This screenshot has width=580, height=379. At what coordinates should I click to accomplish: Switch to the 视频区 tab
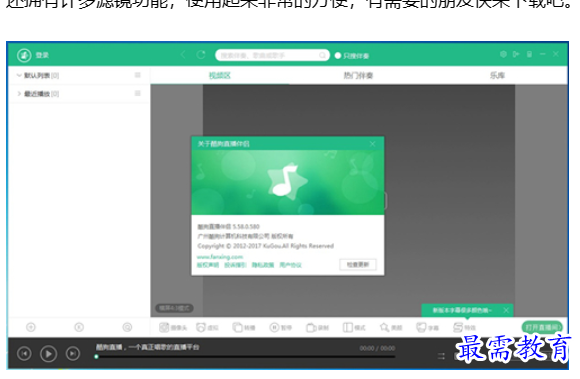point(220,76)
